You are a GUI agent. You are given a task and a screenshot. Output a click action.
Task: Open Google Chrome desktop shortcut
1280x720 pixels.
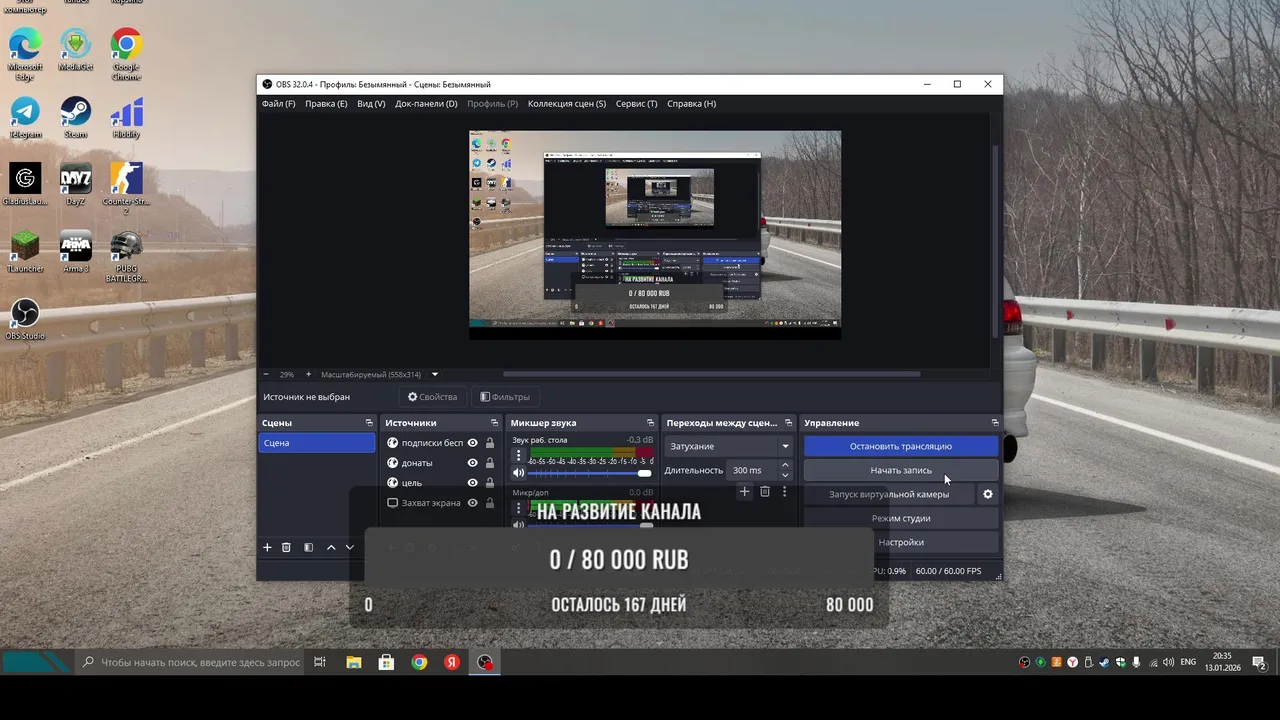(x=126, y=54)
